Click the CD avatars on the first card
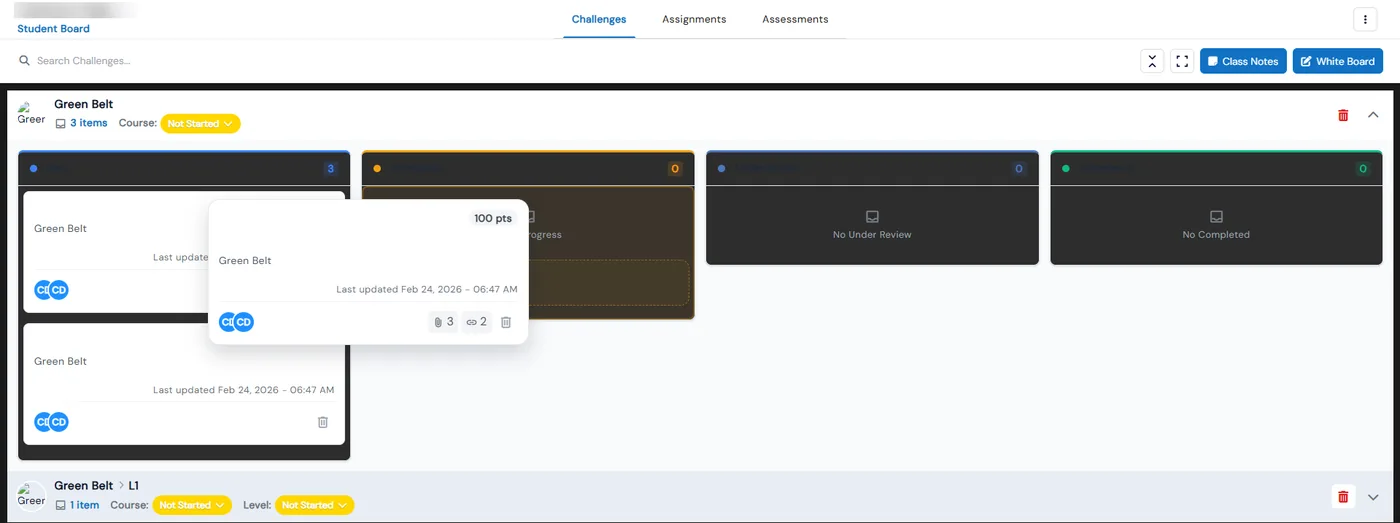The image size is (1400, 523). coord(51,290)
